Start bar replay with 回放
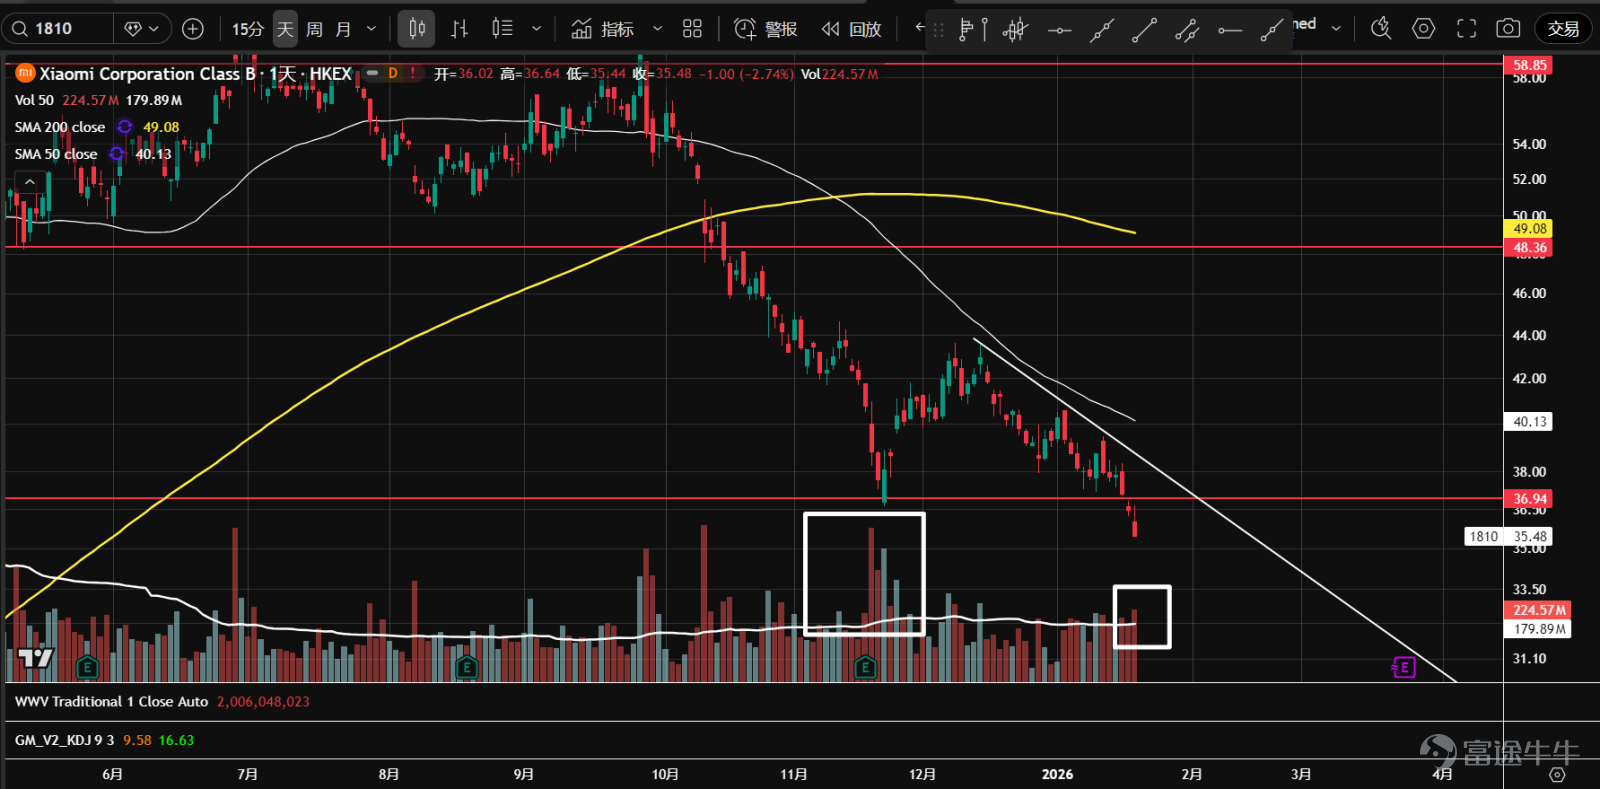This screenshot has height=789, width=1600. pyautogui.click(x=851, y=29)
